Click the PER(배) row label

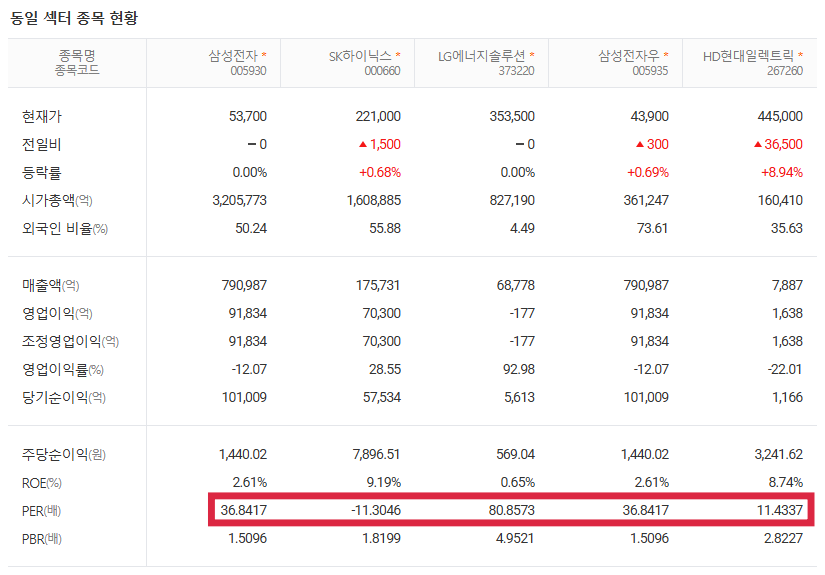pyautogui.click(x=42, y=511)
